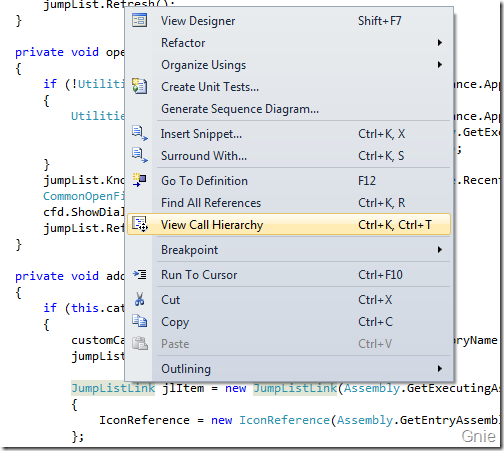Select the Create Unit Tests entry

point(289,87)
